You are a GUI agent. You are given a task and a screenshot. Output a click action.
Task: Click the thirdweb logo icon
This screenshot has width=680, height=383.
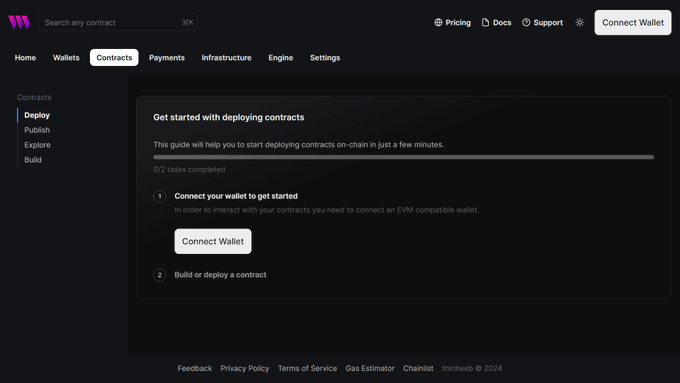(x=19, y=22)
